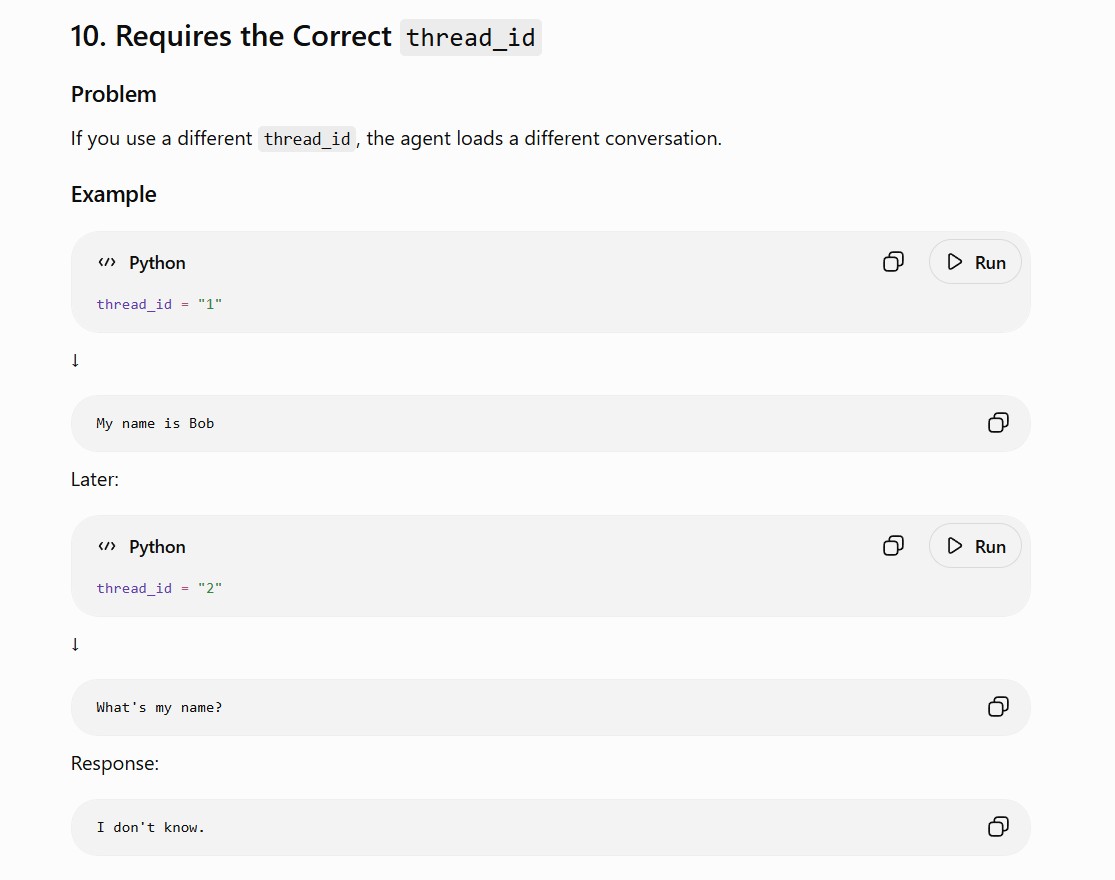Image resolution: width=1115 pixels, height=880 pixels.
Task: Copy the thread_id = "2" code block
Action: pyautogui.click(x=893, y=546)
